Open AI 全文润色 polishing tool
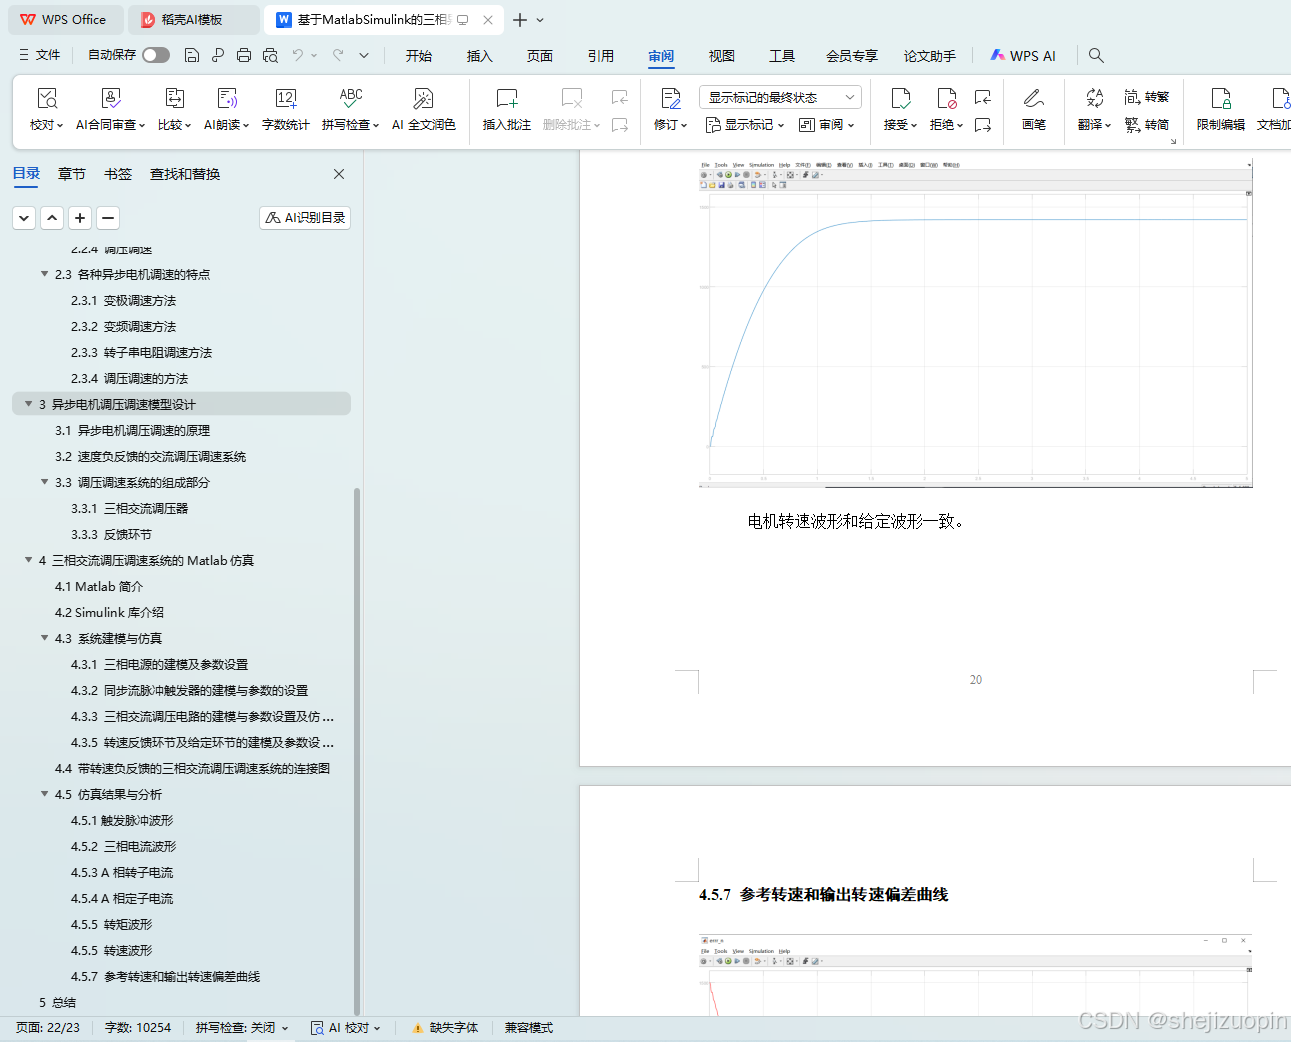Screen dimensions: 1291x1042 click(x=423, y=109)
